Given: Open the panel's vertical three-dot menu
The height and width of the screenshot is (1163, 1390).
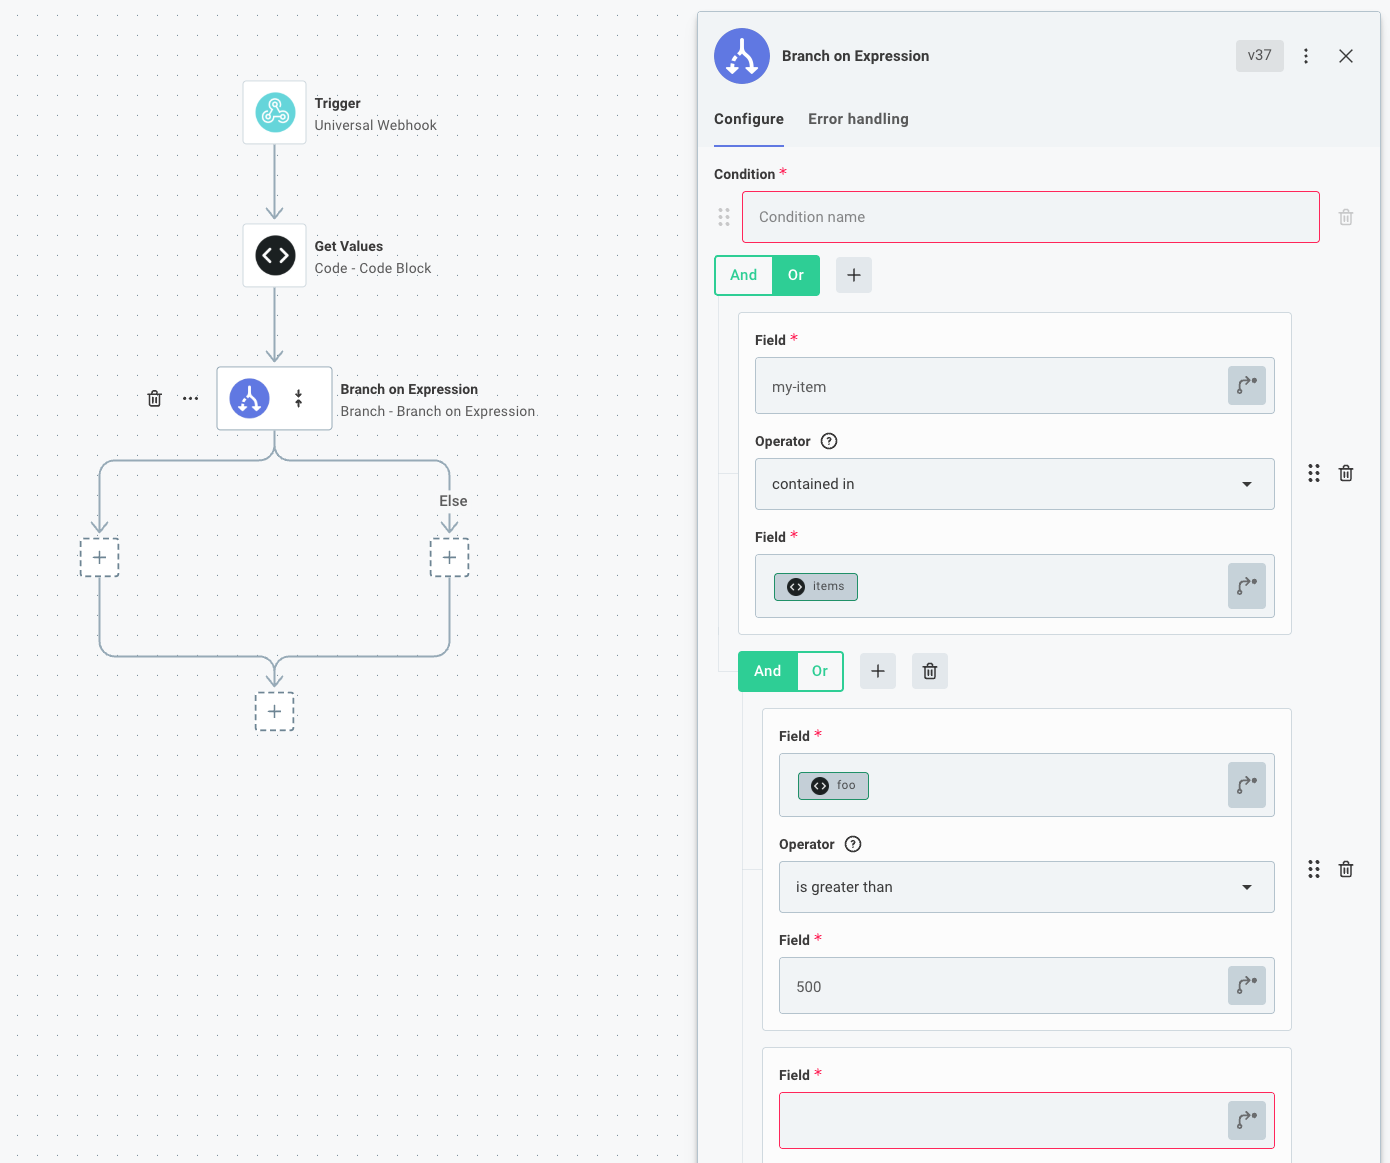Looking at the screenshot, I should click(1306, 56).
